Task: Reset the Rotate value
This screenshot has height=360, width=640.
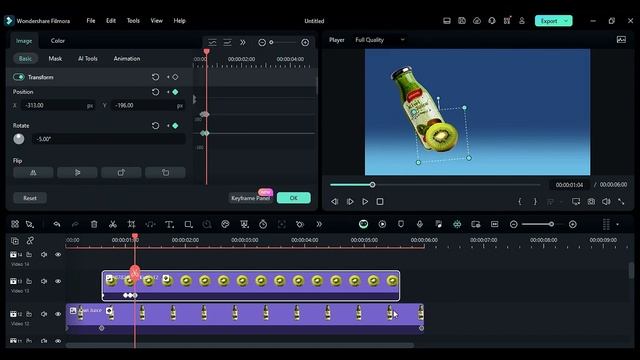Action: 156,126
